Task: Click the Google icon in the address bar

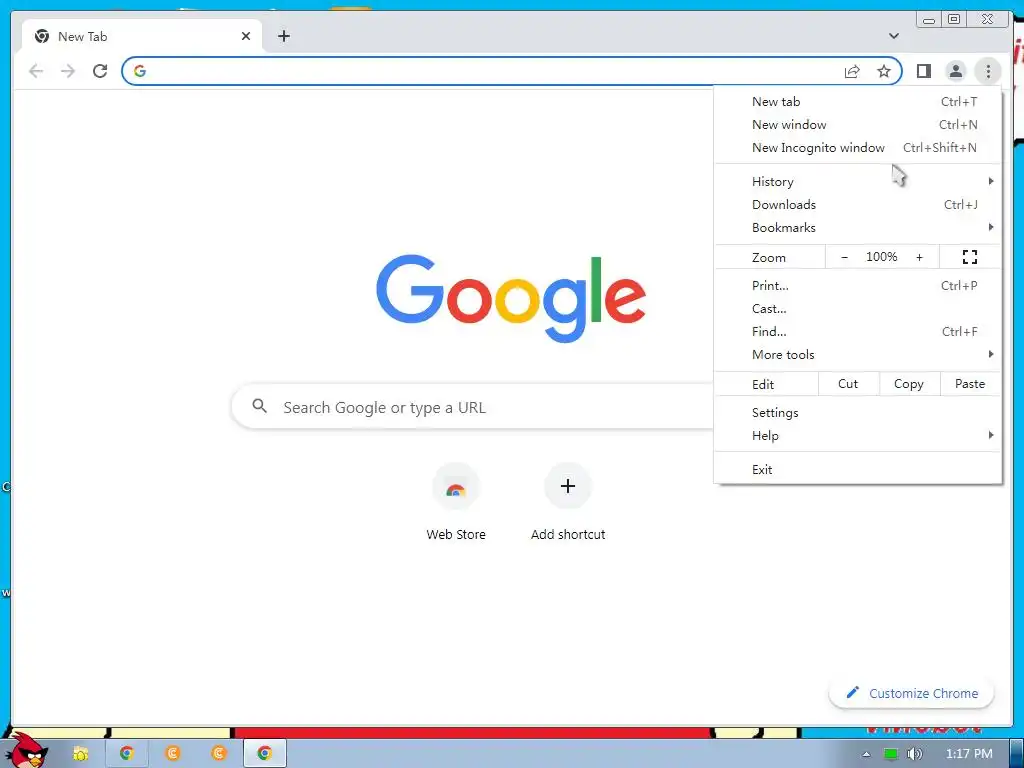Action: coord(140,71)
